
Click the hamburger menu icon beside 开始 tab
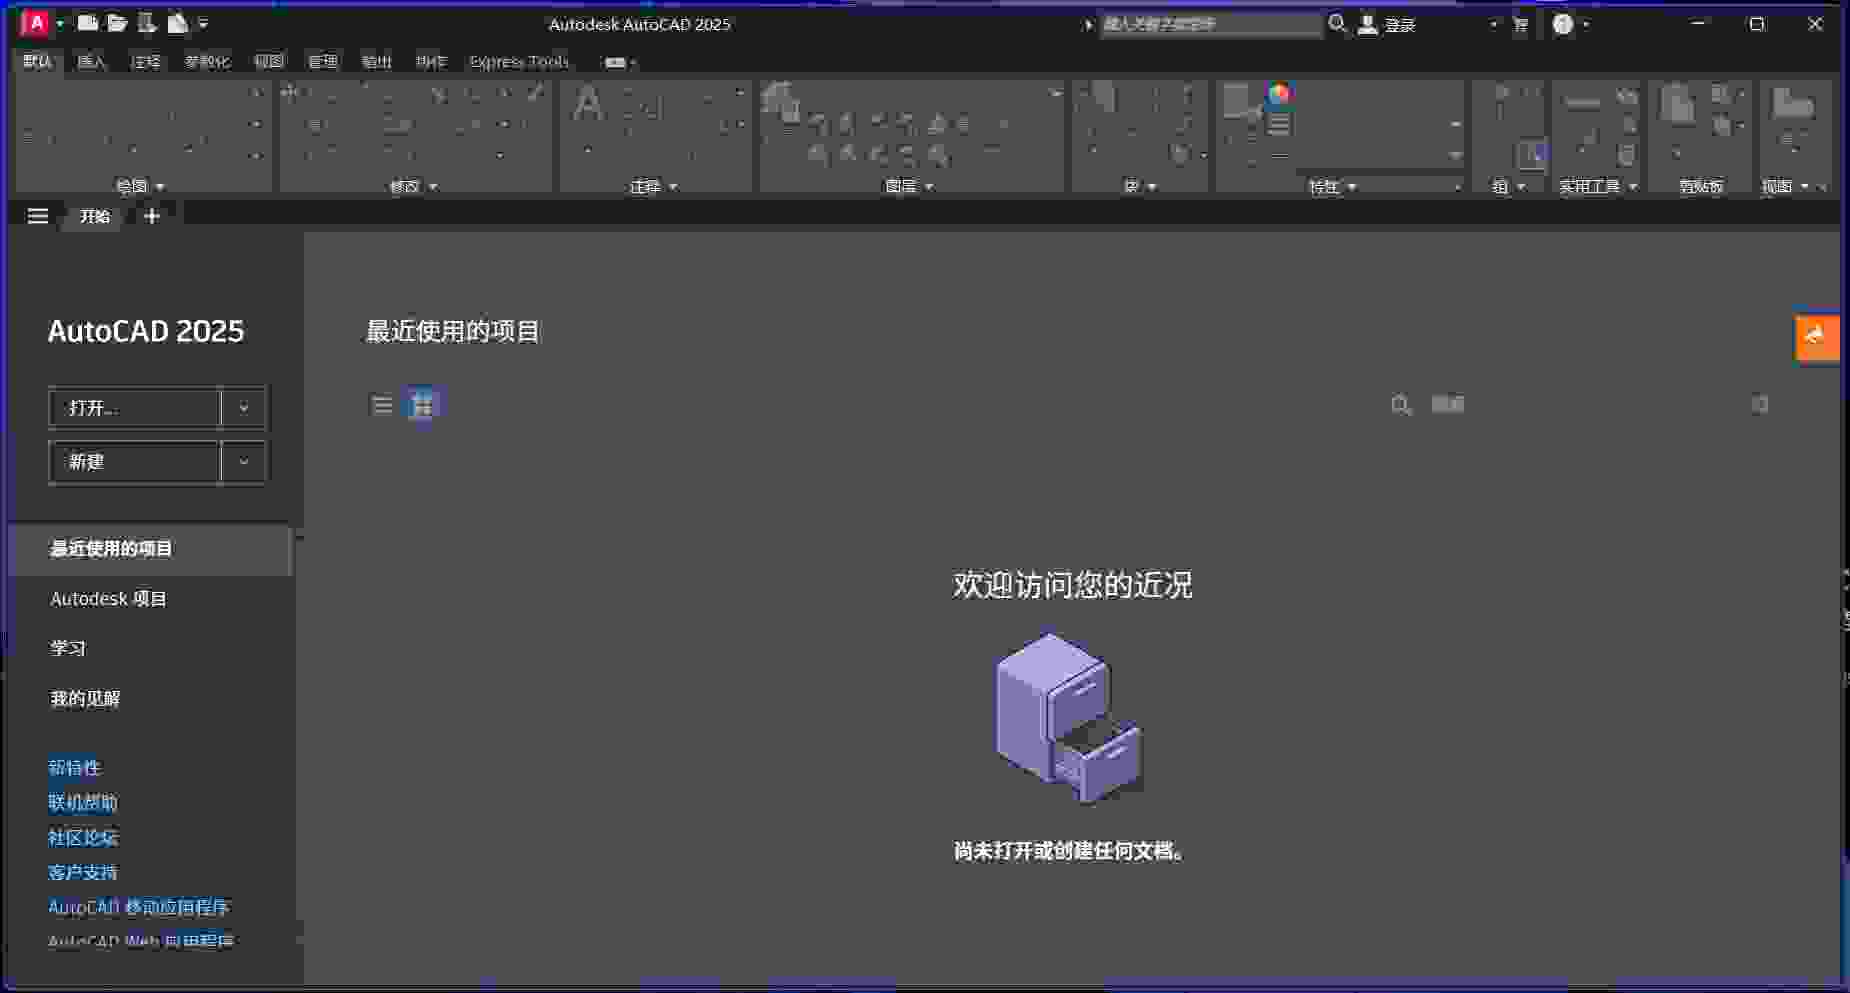click(38, 216)
